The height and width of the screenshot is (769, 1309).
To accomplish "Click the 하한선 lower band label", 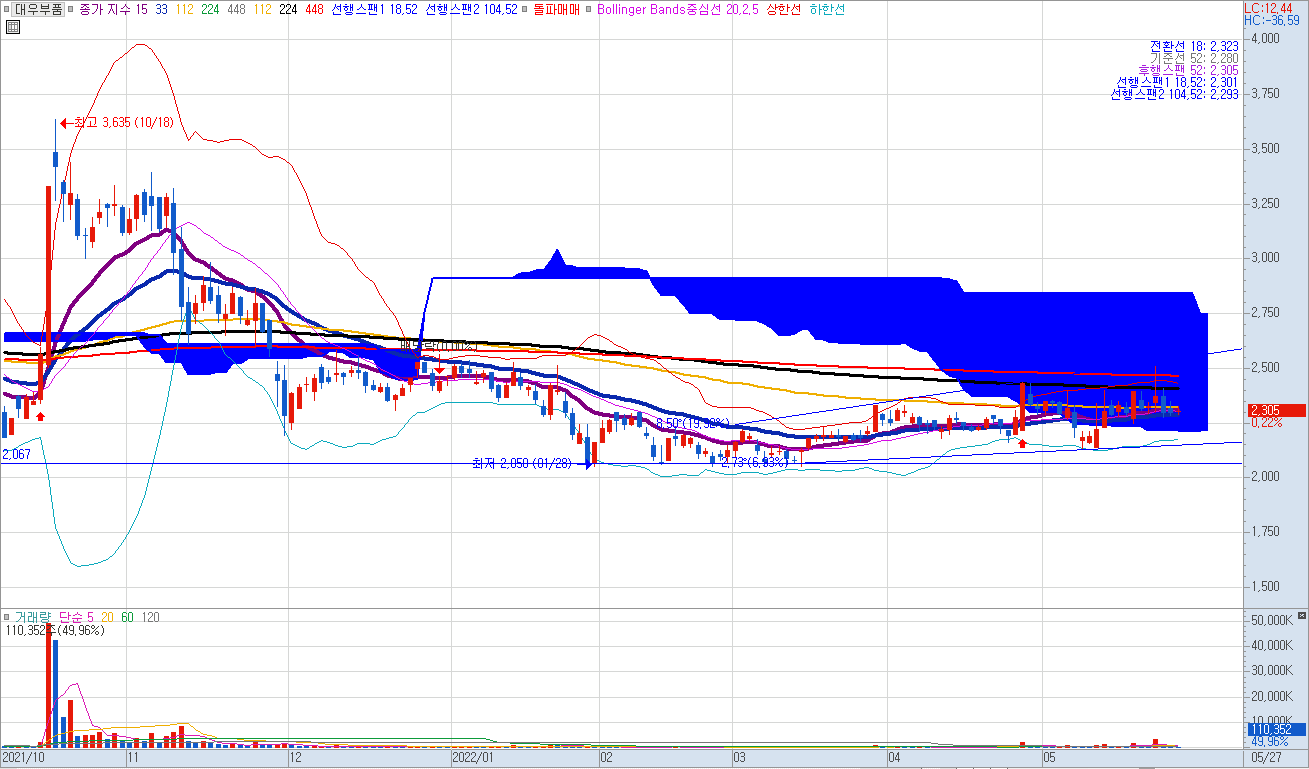I will click(x=826, y=8).
